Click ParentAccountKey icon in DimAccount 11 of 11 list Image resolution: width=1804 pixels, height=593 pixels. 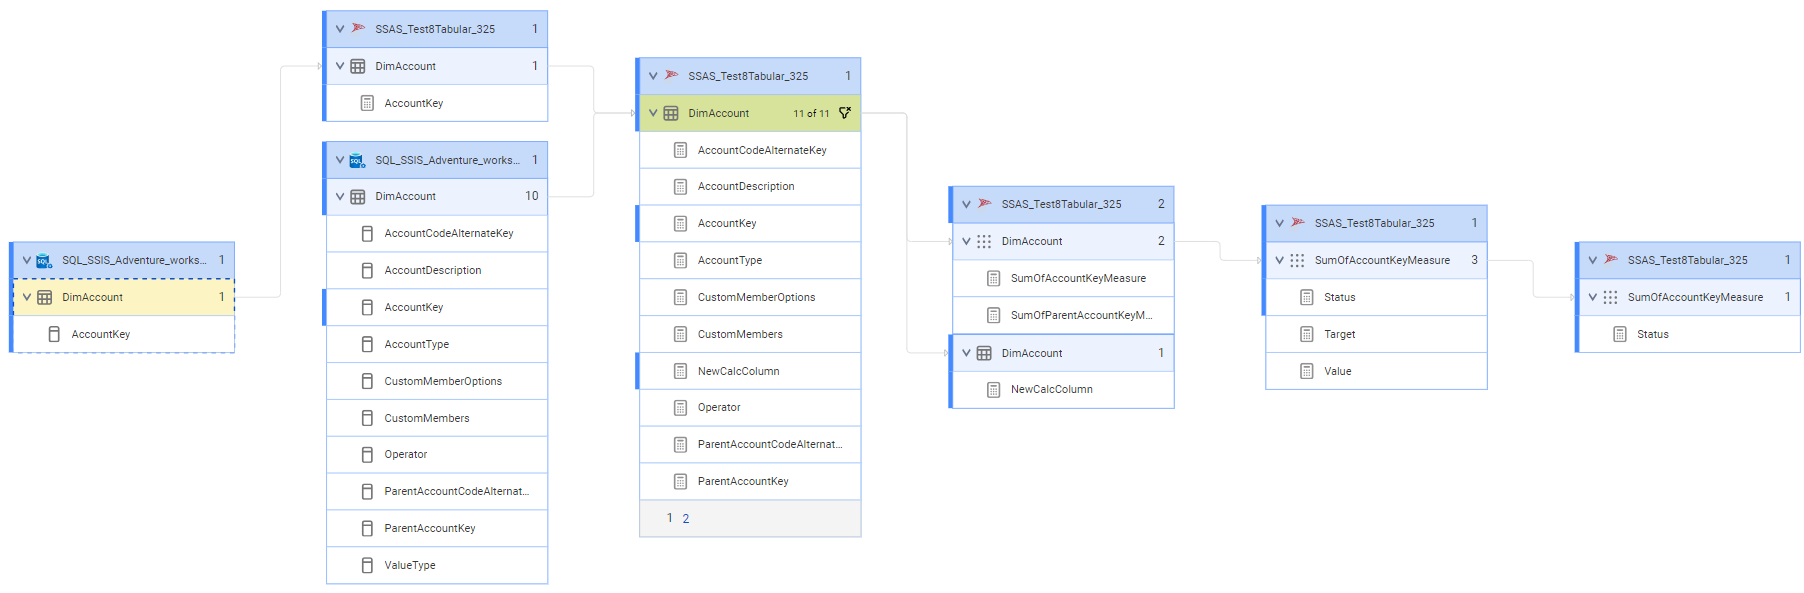point(680,481)
